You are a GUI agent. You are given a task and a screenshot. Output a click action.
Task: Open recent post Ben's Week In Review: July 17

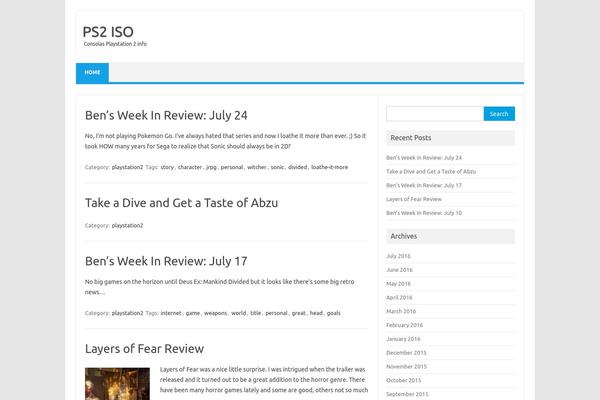[x=424, y=185]
